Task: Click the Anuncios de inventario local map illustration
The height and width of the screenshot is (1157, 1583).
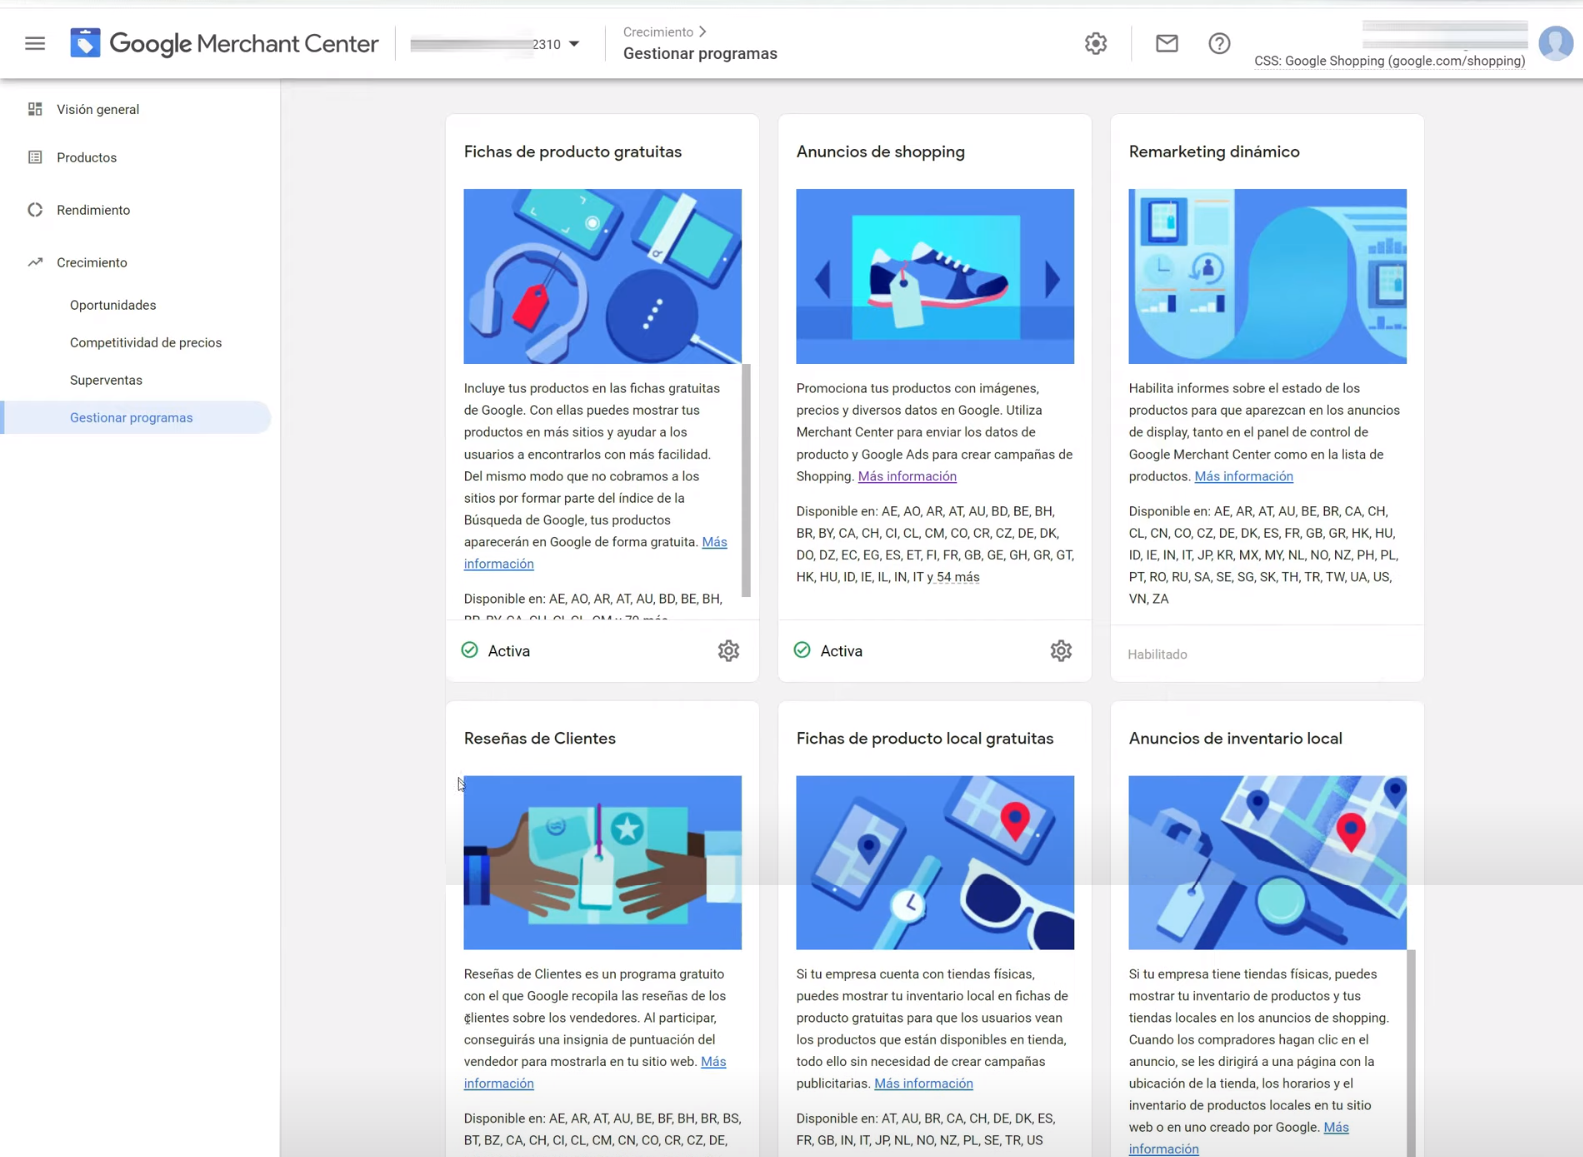Action: click(x=1267, y=862)
